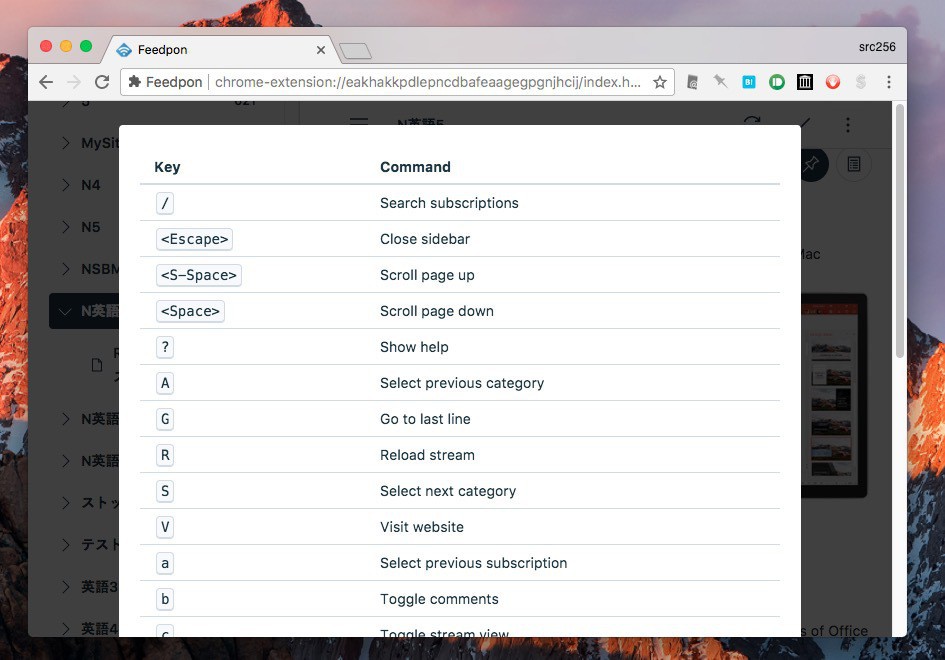
Task: Click the gray pushpin extension icon
Action: tap(720, 82)
